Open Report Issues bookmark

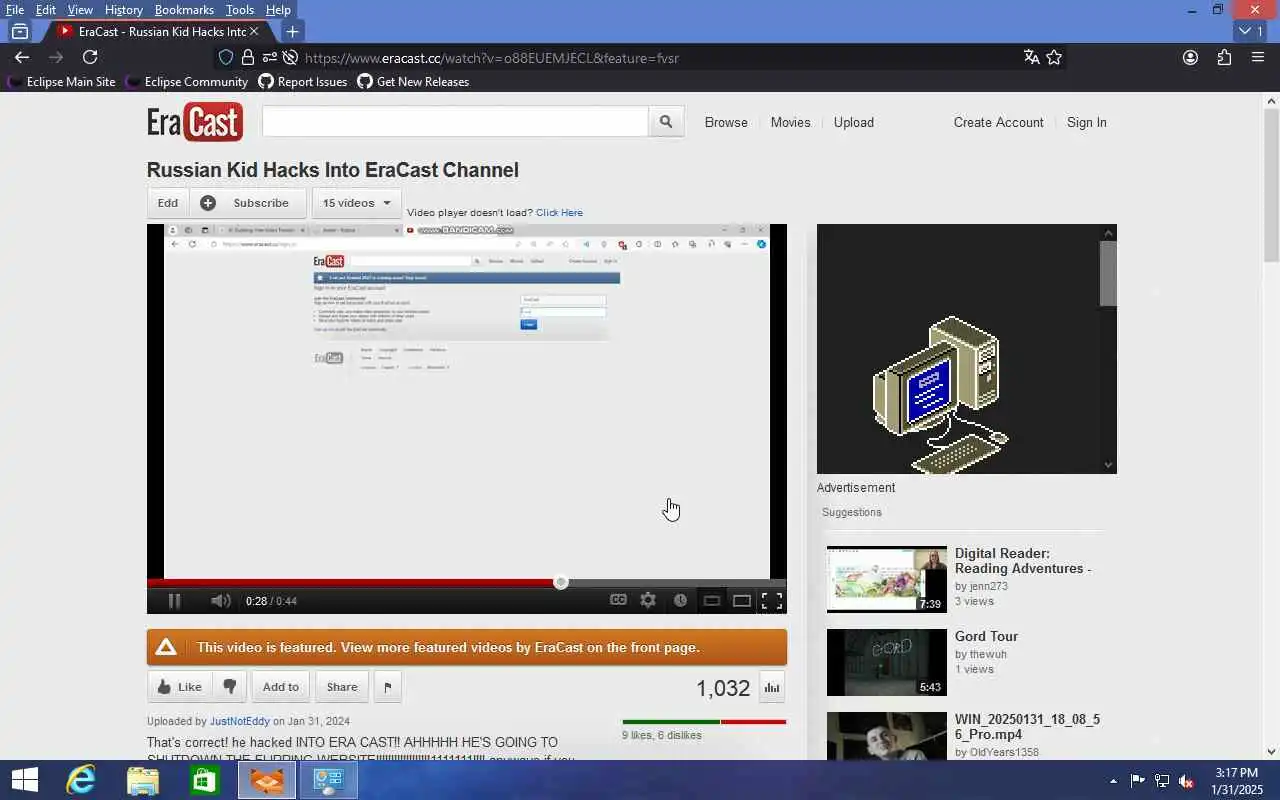(x=303, y=82)
